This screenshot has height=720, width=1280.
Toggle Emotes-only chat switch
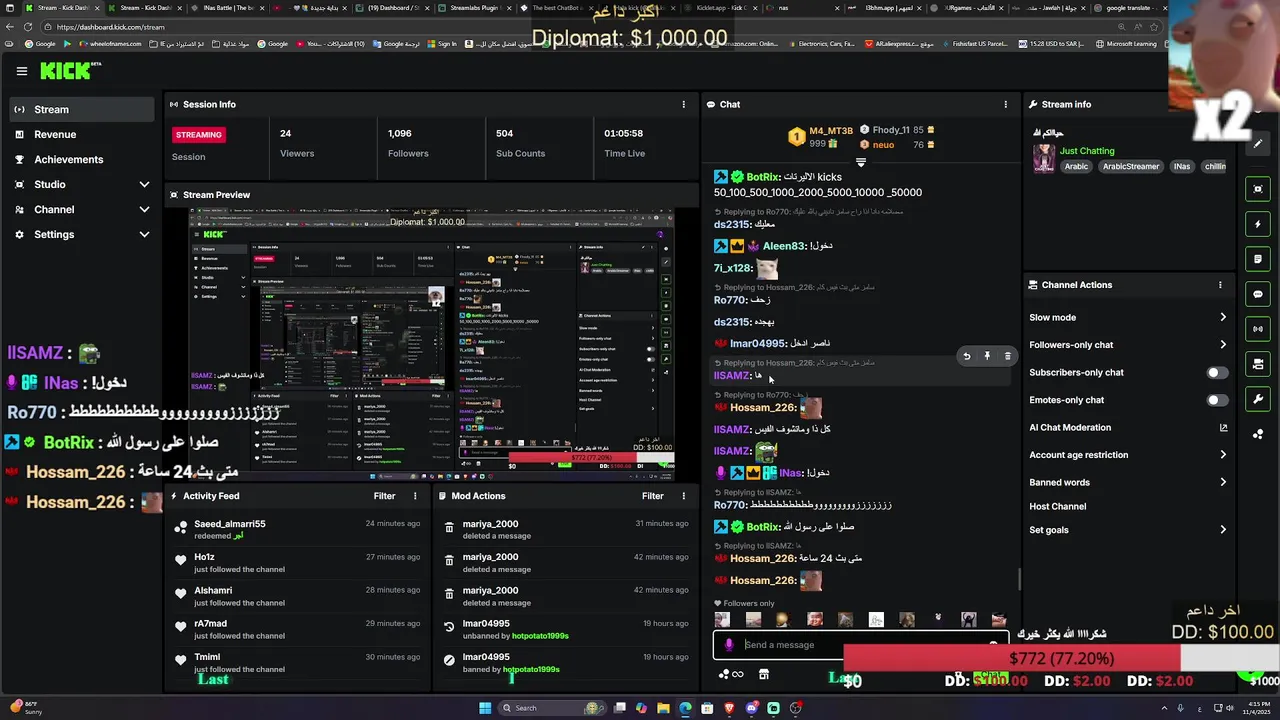(1216, 400)
